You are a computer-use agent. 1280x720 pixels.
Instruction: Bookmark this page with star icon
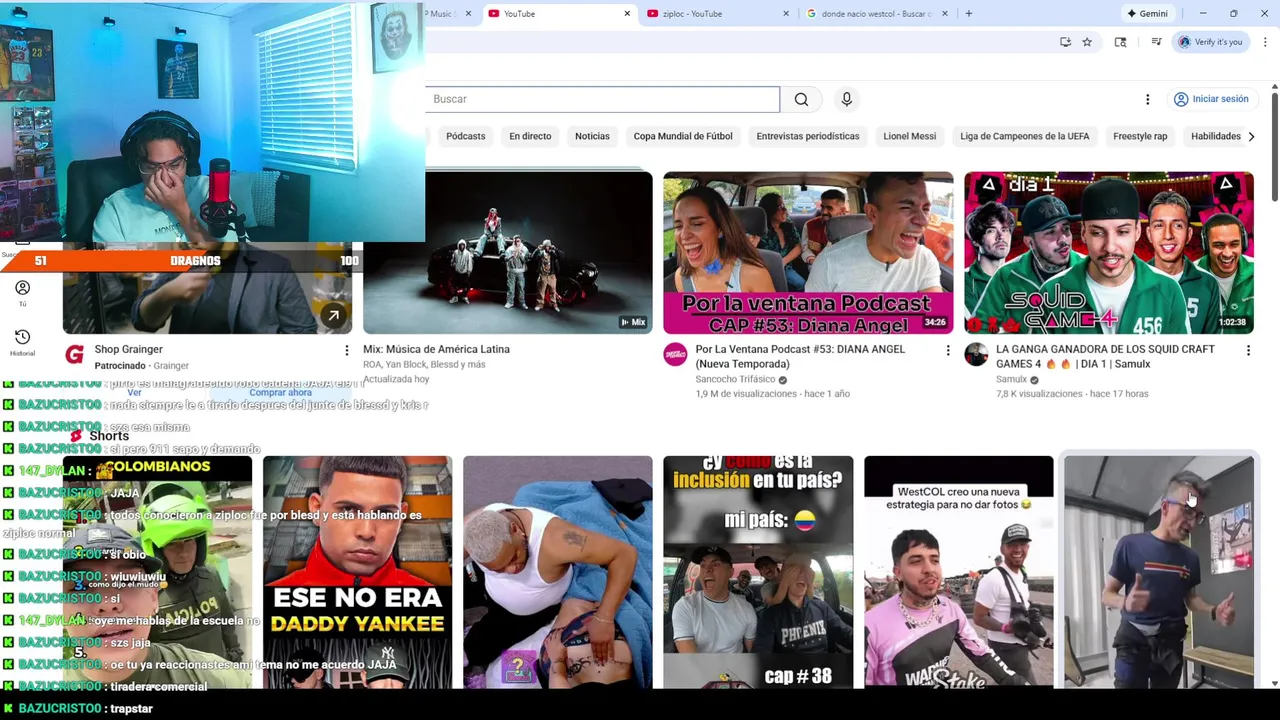(1087, 42)
